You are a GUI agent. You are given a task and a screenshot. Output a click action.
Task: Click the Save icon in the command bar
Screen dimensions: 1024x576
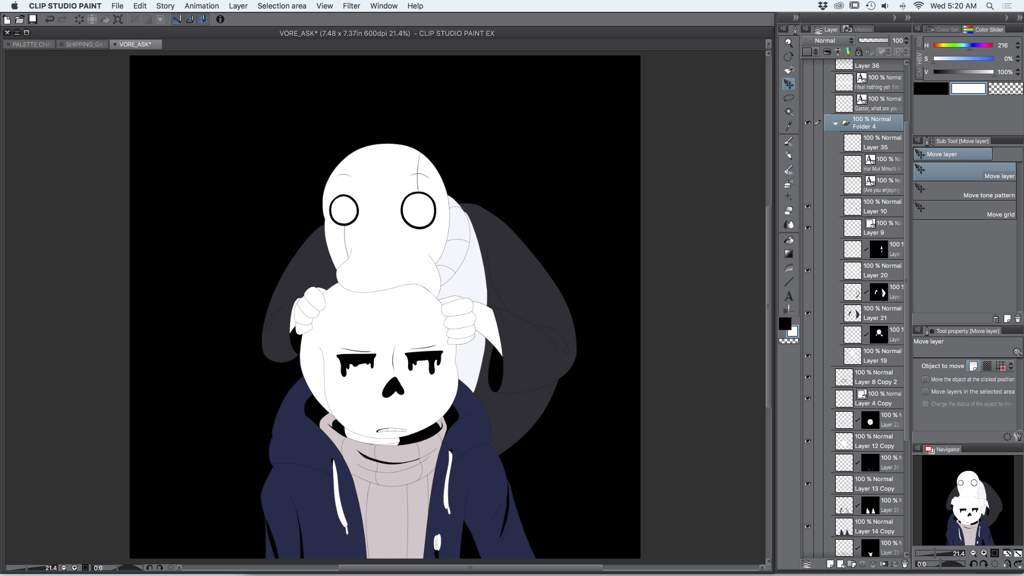tap(32, 20)
